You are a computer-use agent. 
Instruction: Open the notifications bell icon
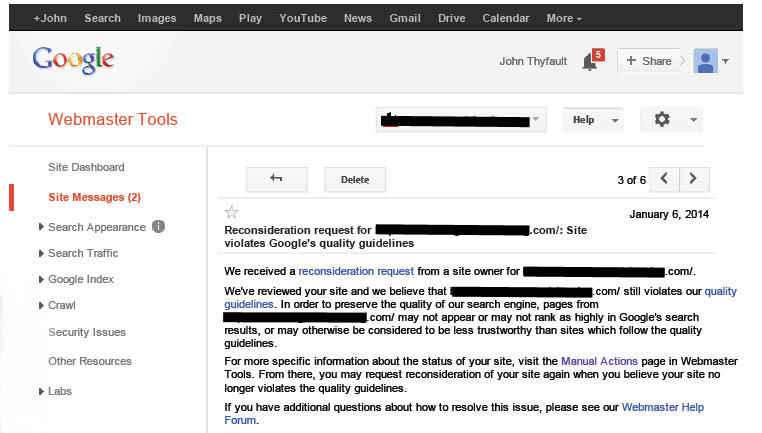[589, 62]
